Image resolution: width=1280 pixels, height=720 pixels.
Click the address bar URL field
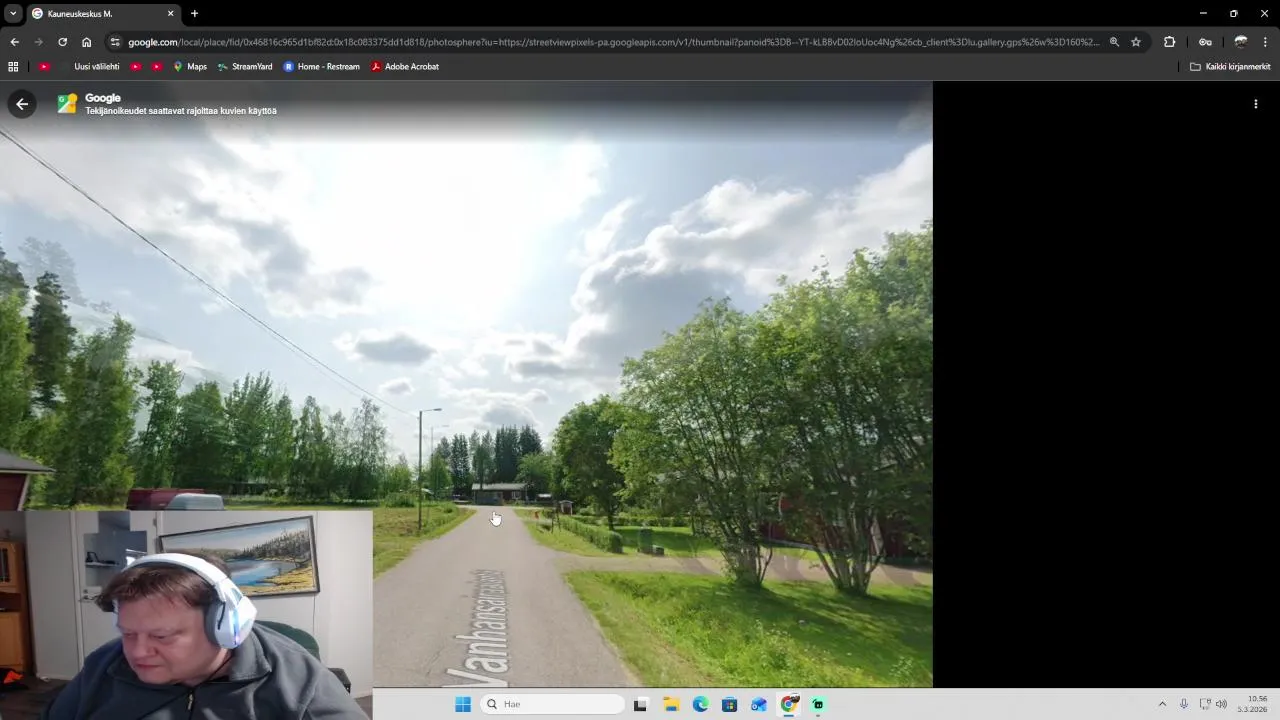(x=613, y=42)
